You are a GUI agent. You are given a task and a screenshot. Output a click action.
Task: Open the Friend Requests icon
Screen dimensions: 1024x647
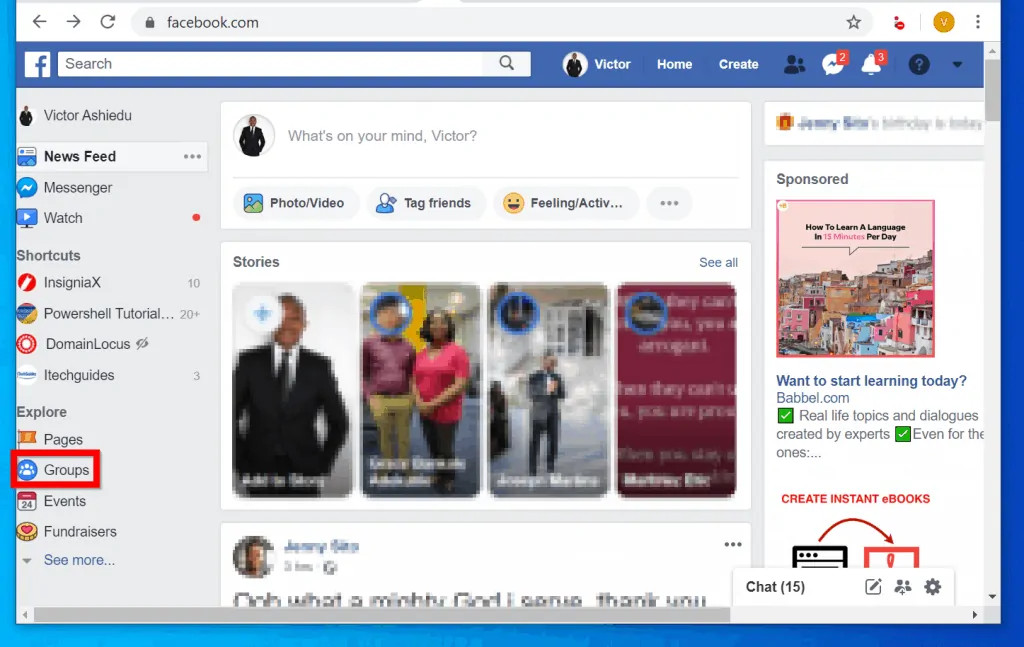click(794, 64)
